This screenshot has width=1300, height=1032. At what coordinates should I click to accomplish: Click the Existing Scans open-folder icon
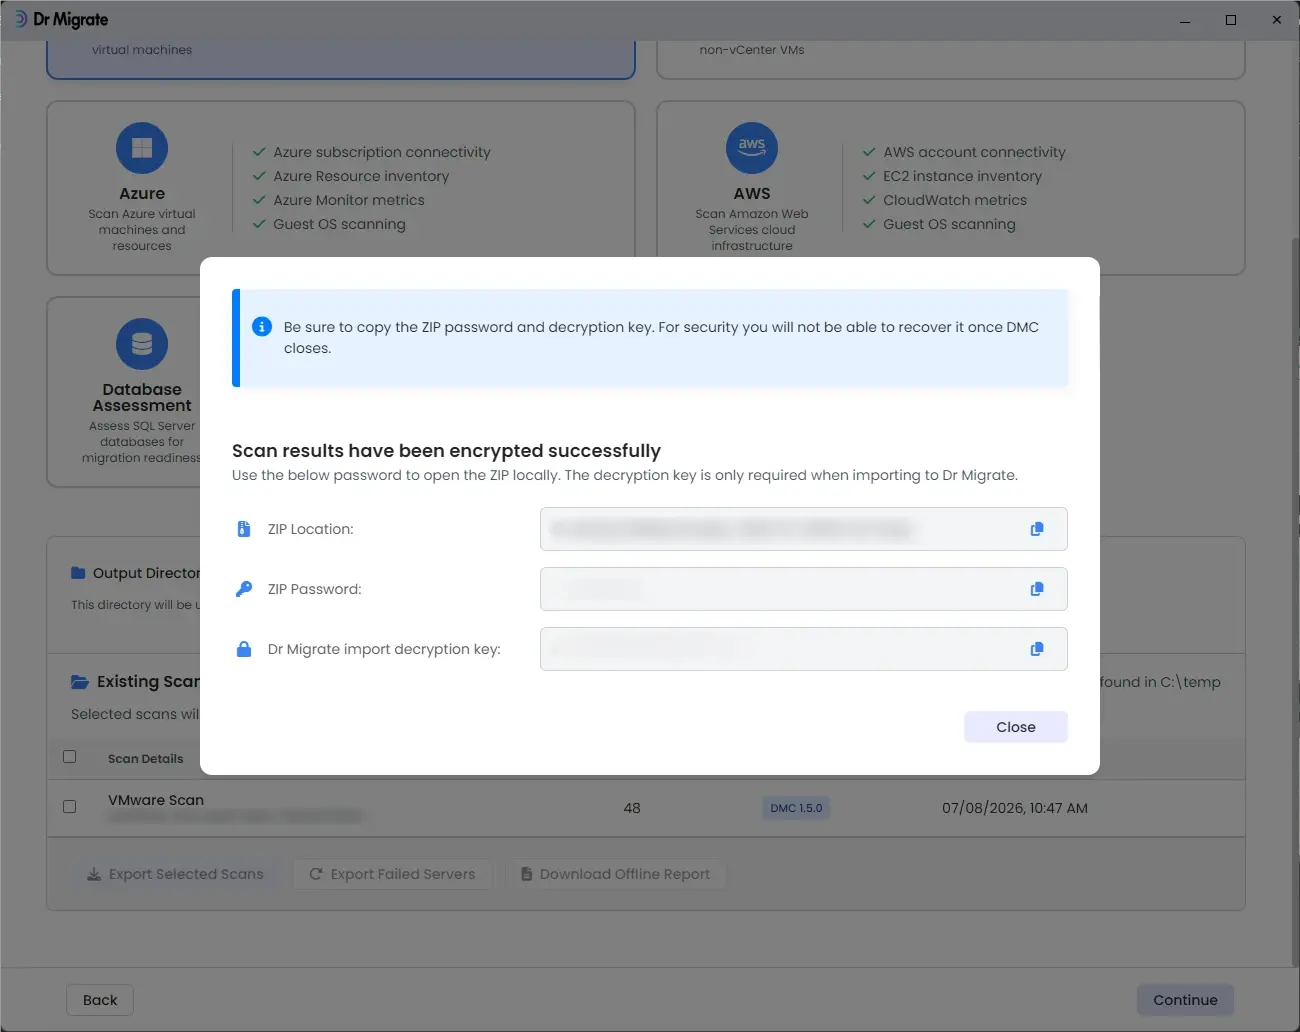point(80,682)
